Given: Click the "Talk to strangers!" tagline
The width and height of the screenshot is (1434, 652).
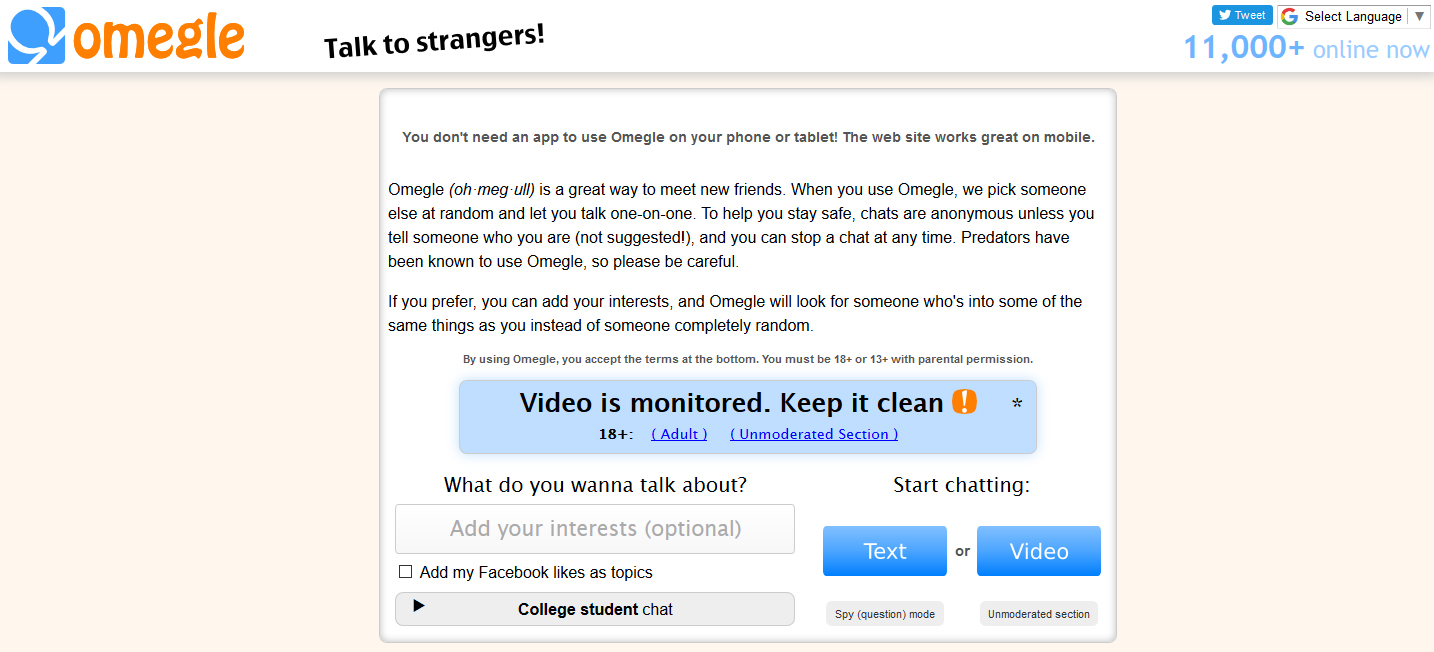Looking at the screenshot, I should coord(435,42).
